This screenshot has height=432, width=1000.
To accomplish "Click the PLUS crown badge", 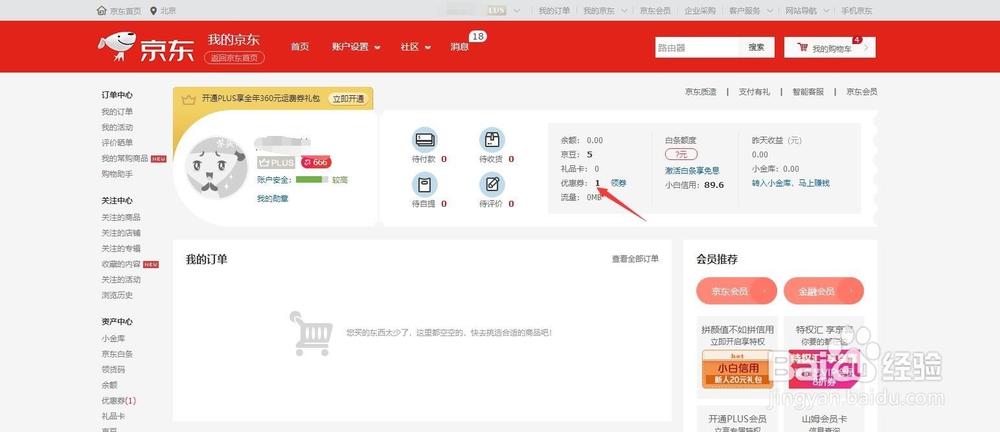I will (276, 162).
